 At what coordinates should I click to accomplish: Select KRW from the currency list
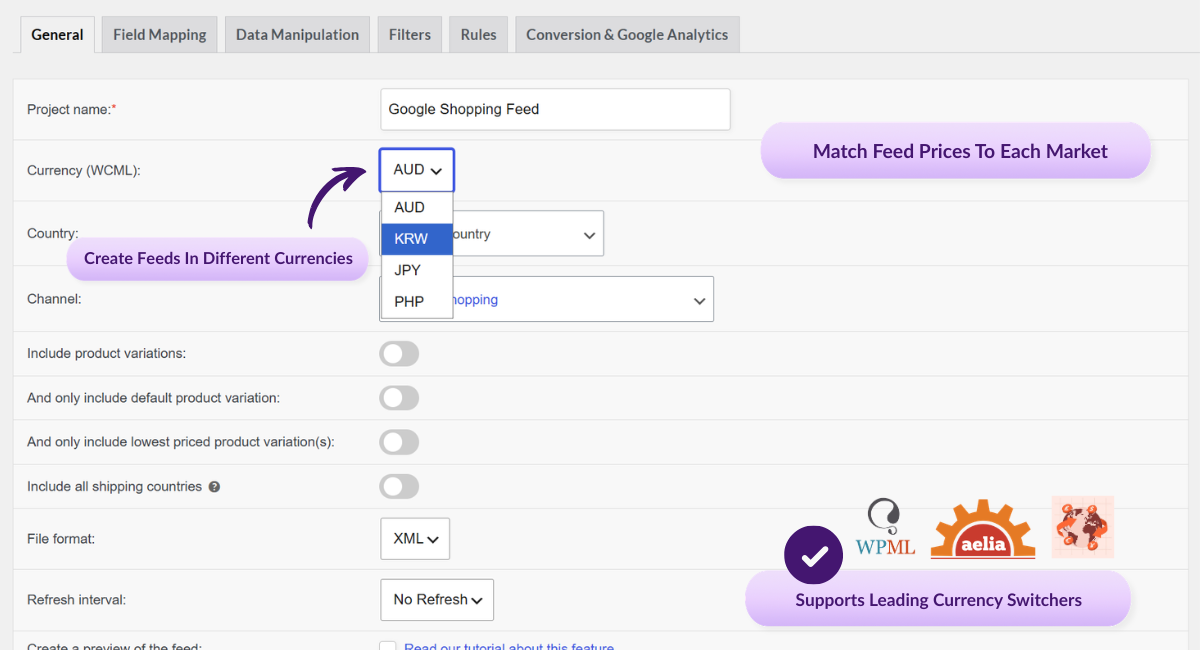pos(417,239)
